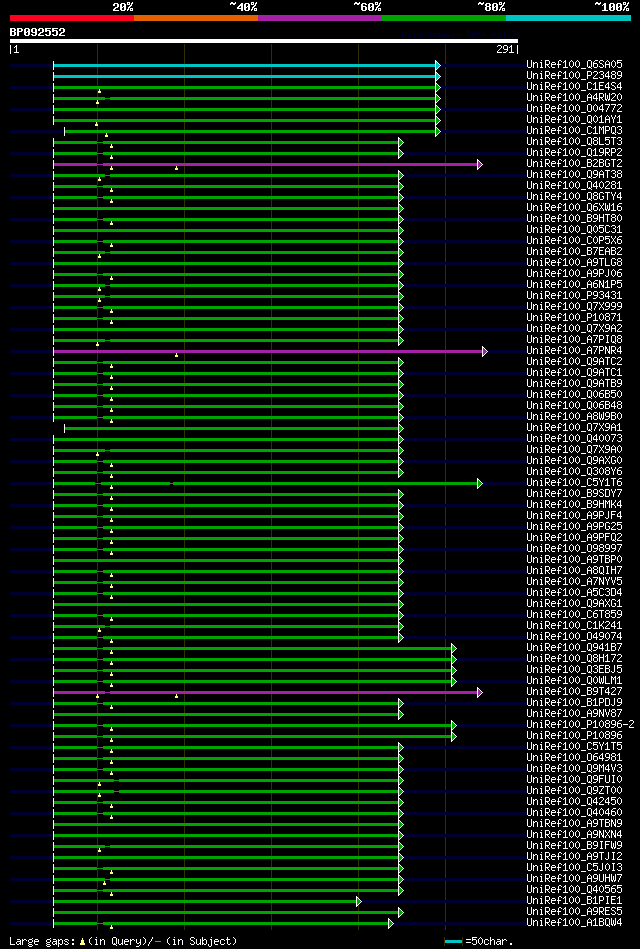Click the purple alignment bar for UniRef100_A7PNR4
Viewport: 640px width, 949px height.
[x=270, y=351]
